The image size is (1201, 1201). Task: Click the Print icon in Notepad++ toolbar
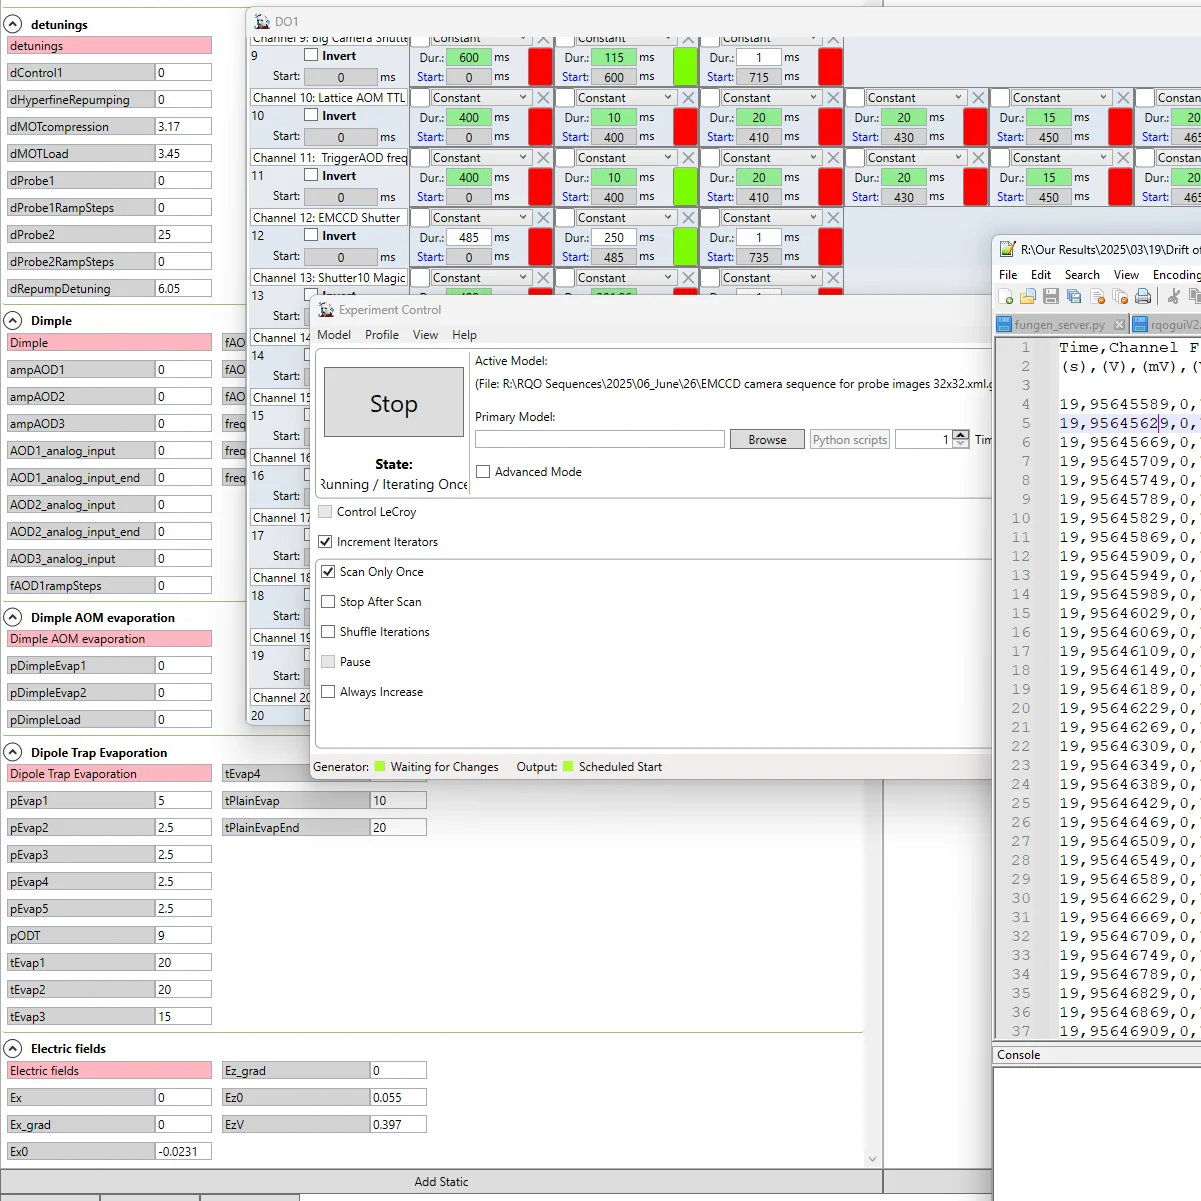click(1143, 297)
